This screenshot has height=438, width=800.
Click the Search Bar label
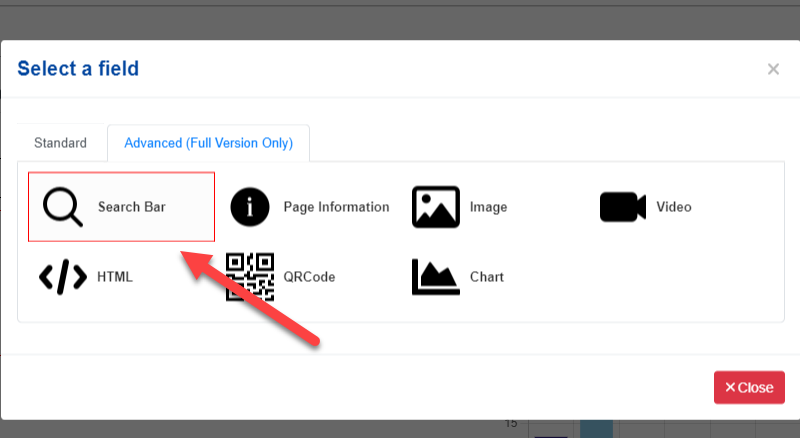[x=132, y=207]
